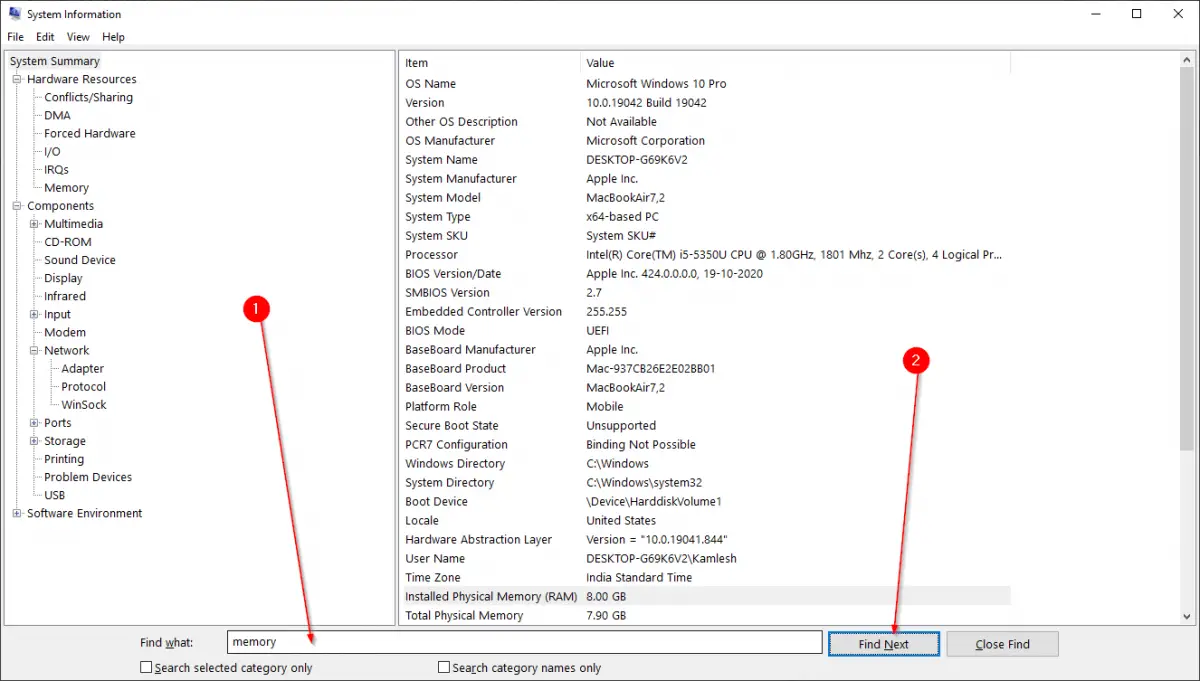
Task: Expand the Storage category
Action: 32,440
